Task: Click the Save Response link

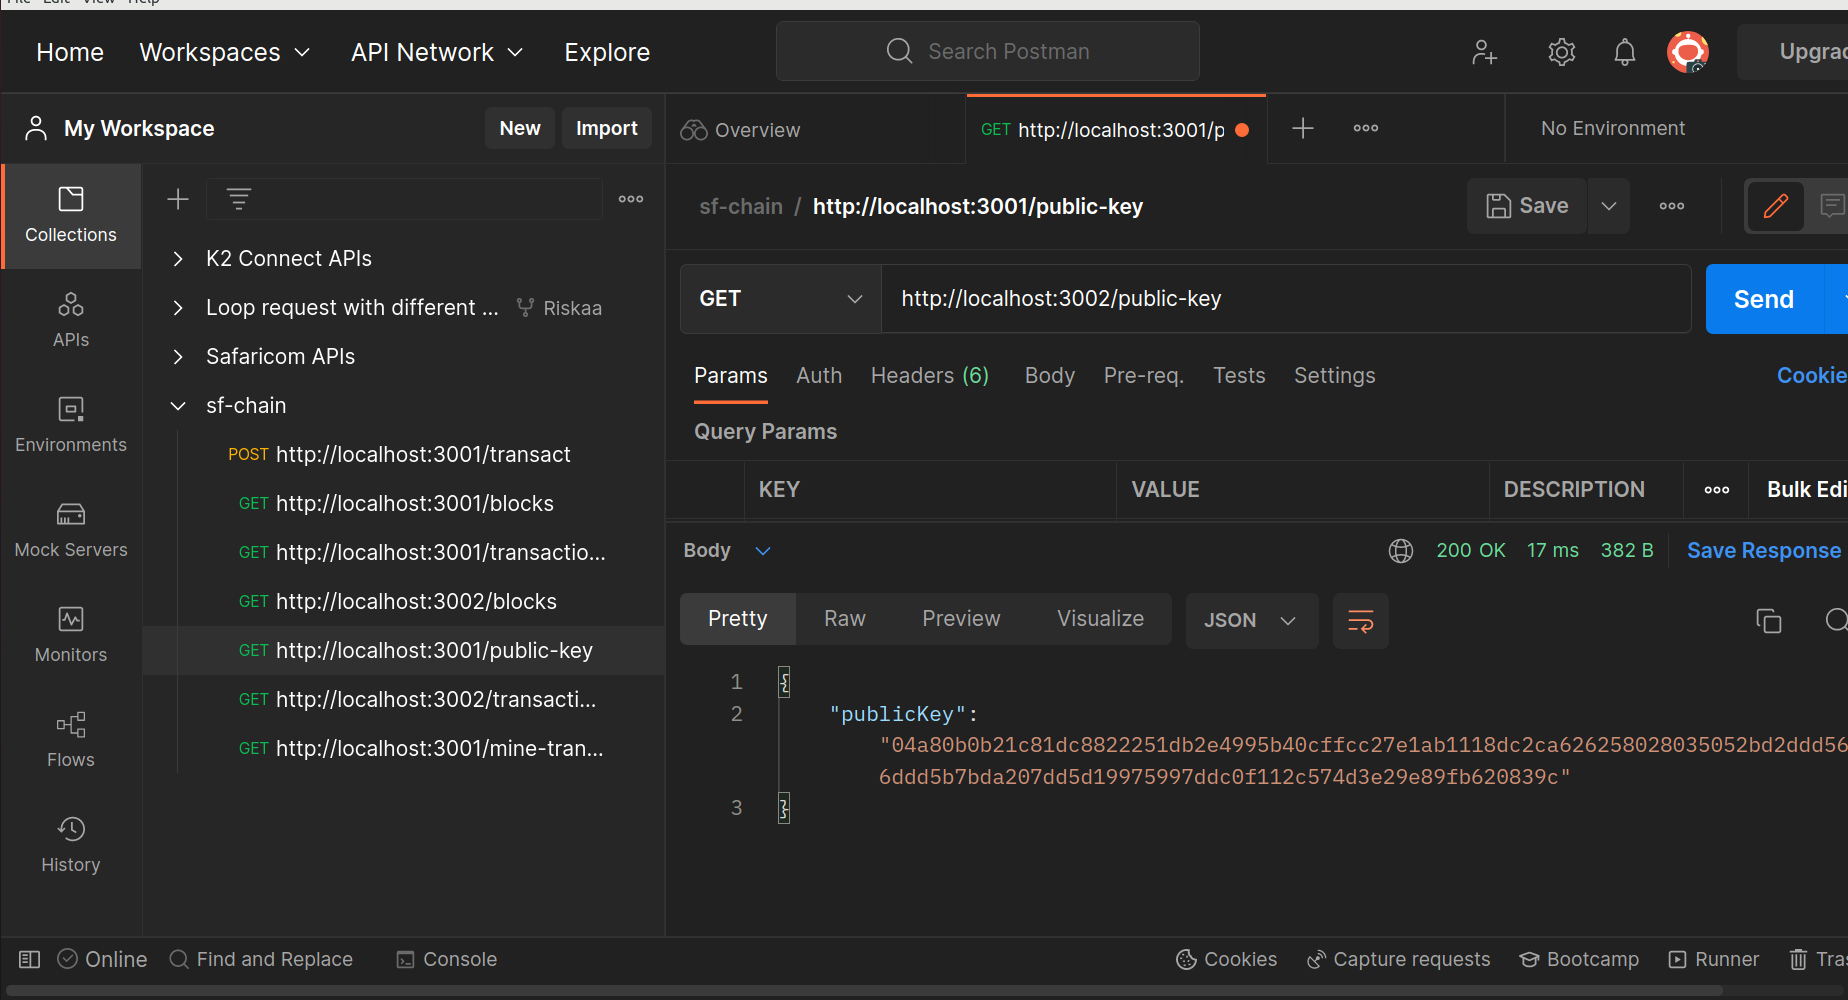Action: (1763, 550)
